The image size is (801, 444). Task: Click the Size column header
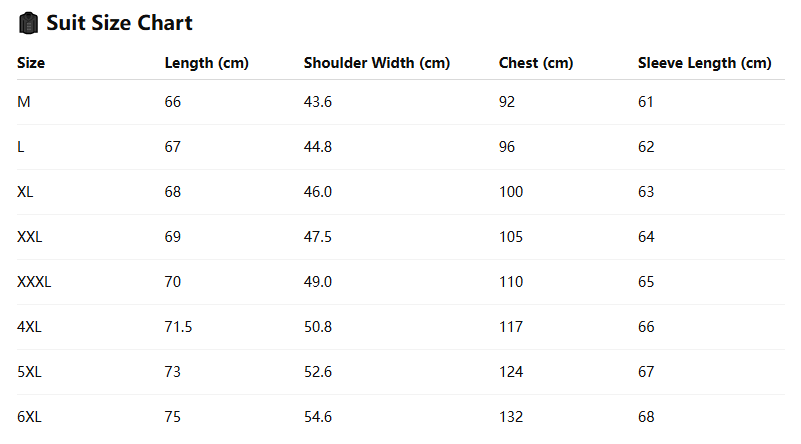pos(31,63)
